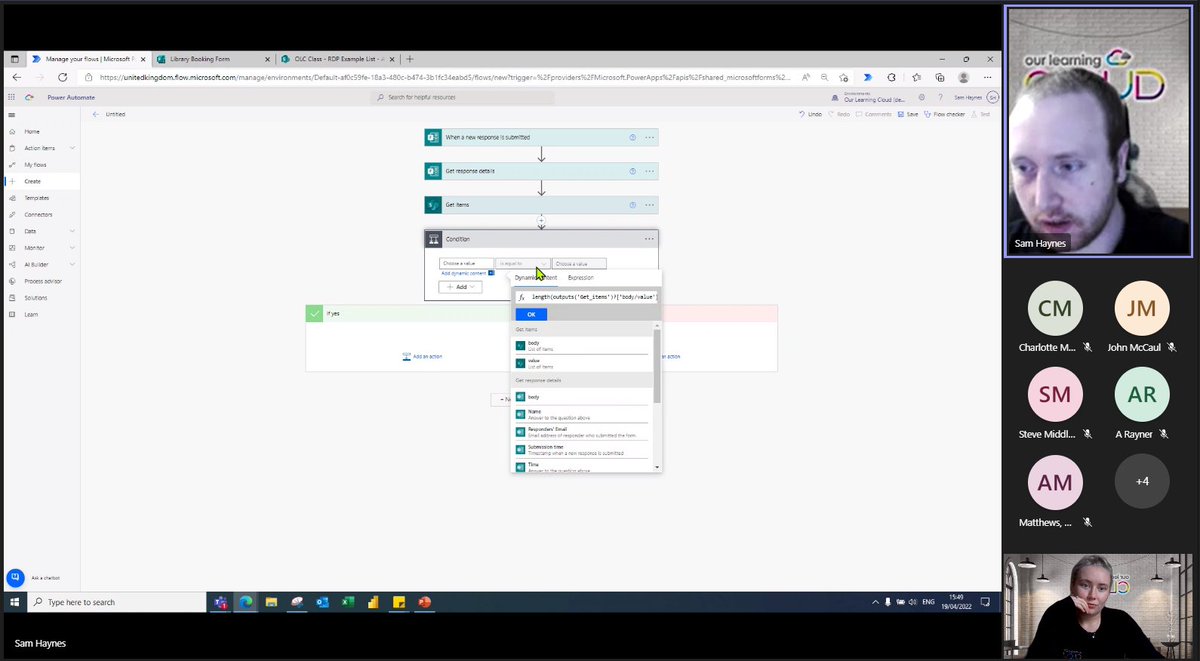Viewport: 1200px width, 661px height.
Task: Open the Flow checker
Action: click(x=945, y=114)
